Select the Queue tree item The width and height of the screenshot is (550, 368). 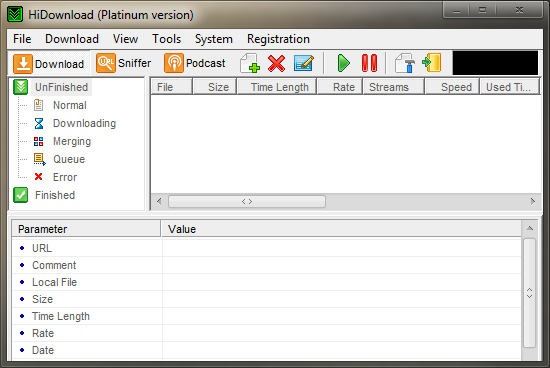coord(69,159)
